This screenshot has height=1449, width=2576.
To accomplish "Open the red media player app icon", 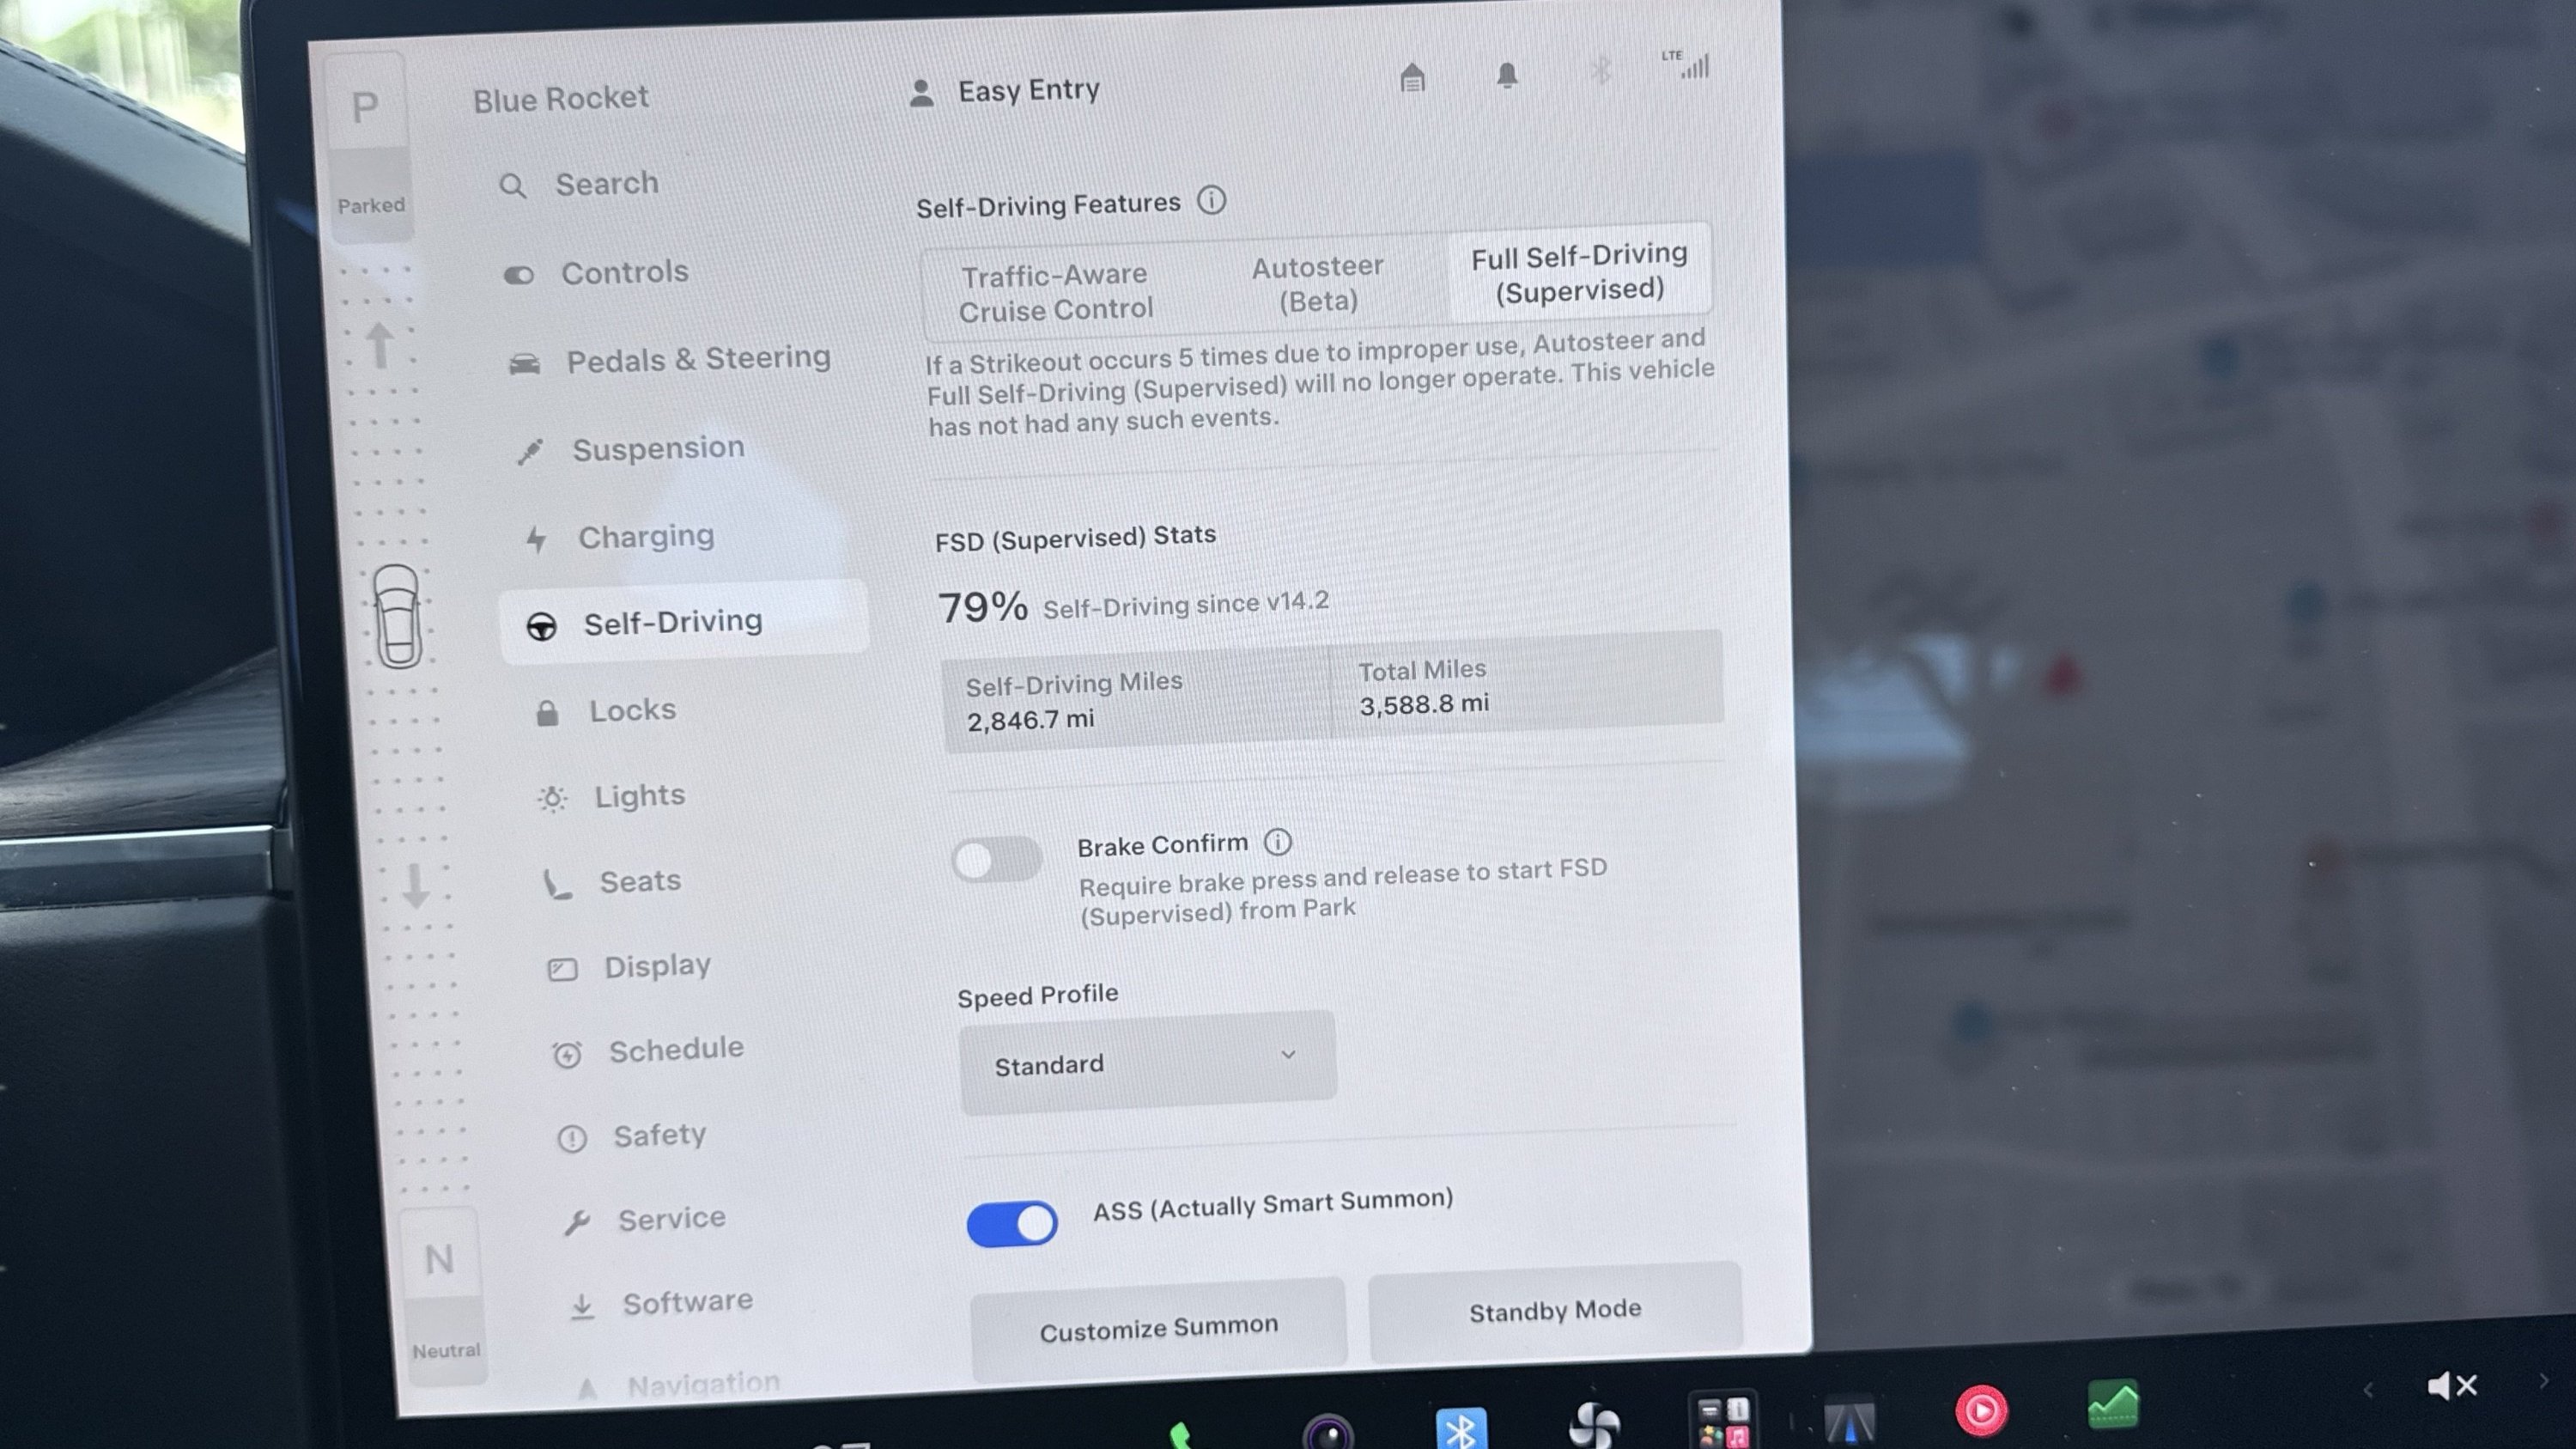I will coord(1980,1411).
